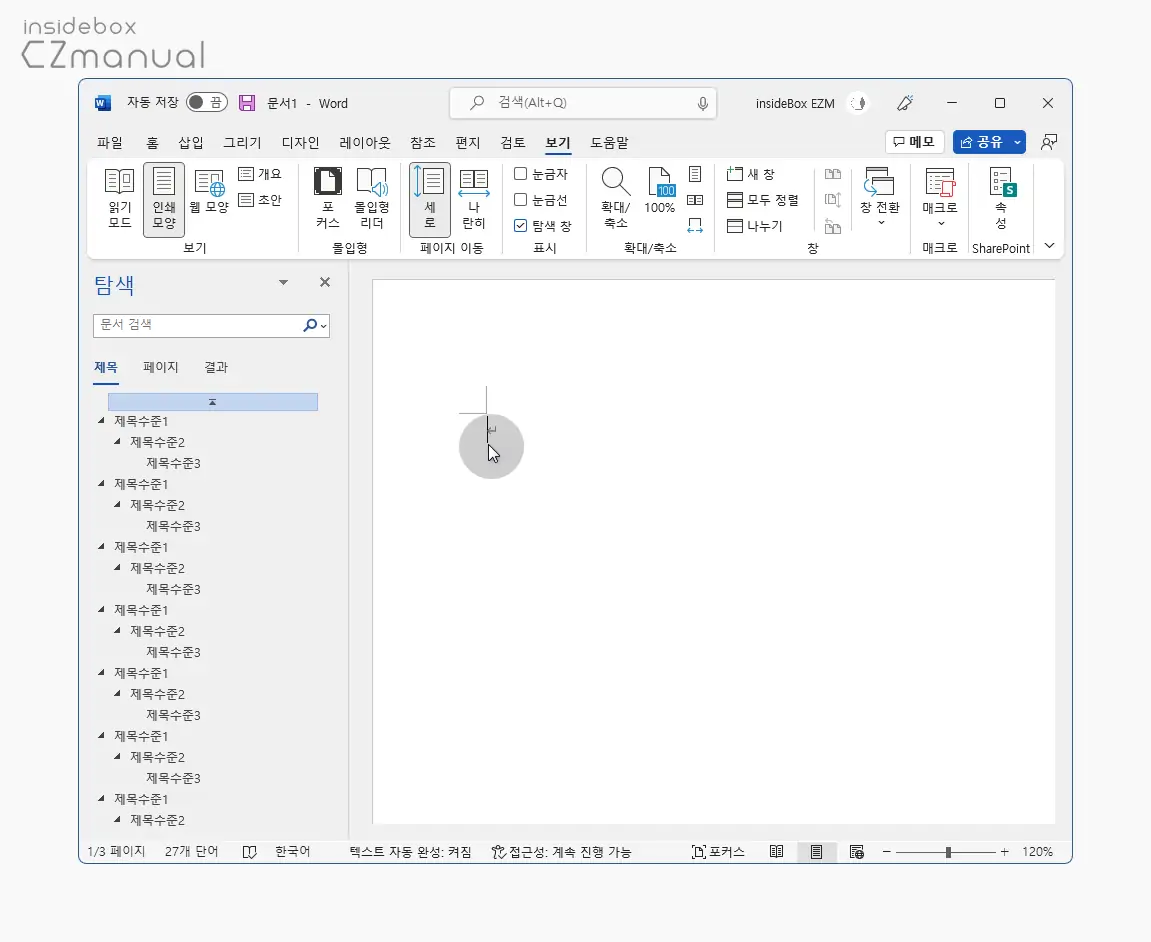Viewport: 1151px width, 942px height.
Task: Uncheck the Navigation Pane (탐색 창) checkbox
Action: pyautogui.click(x=520, y=225)
